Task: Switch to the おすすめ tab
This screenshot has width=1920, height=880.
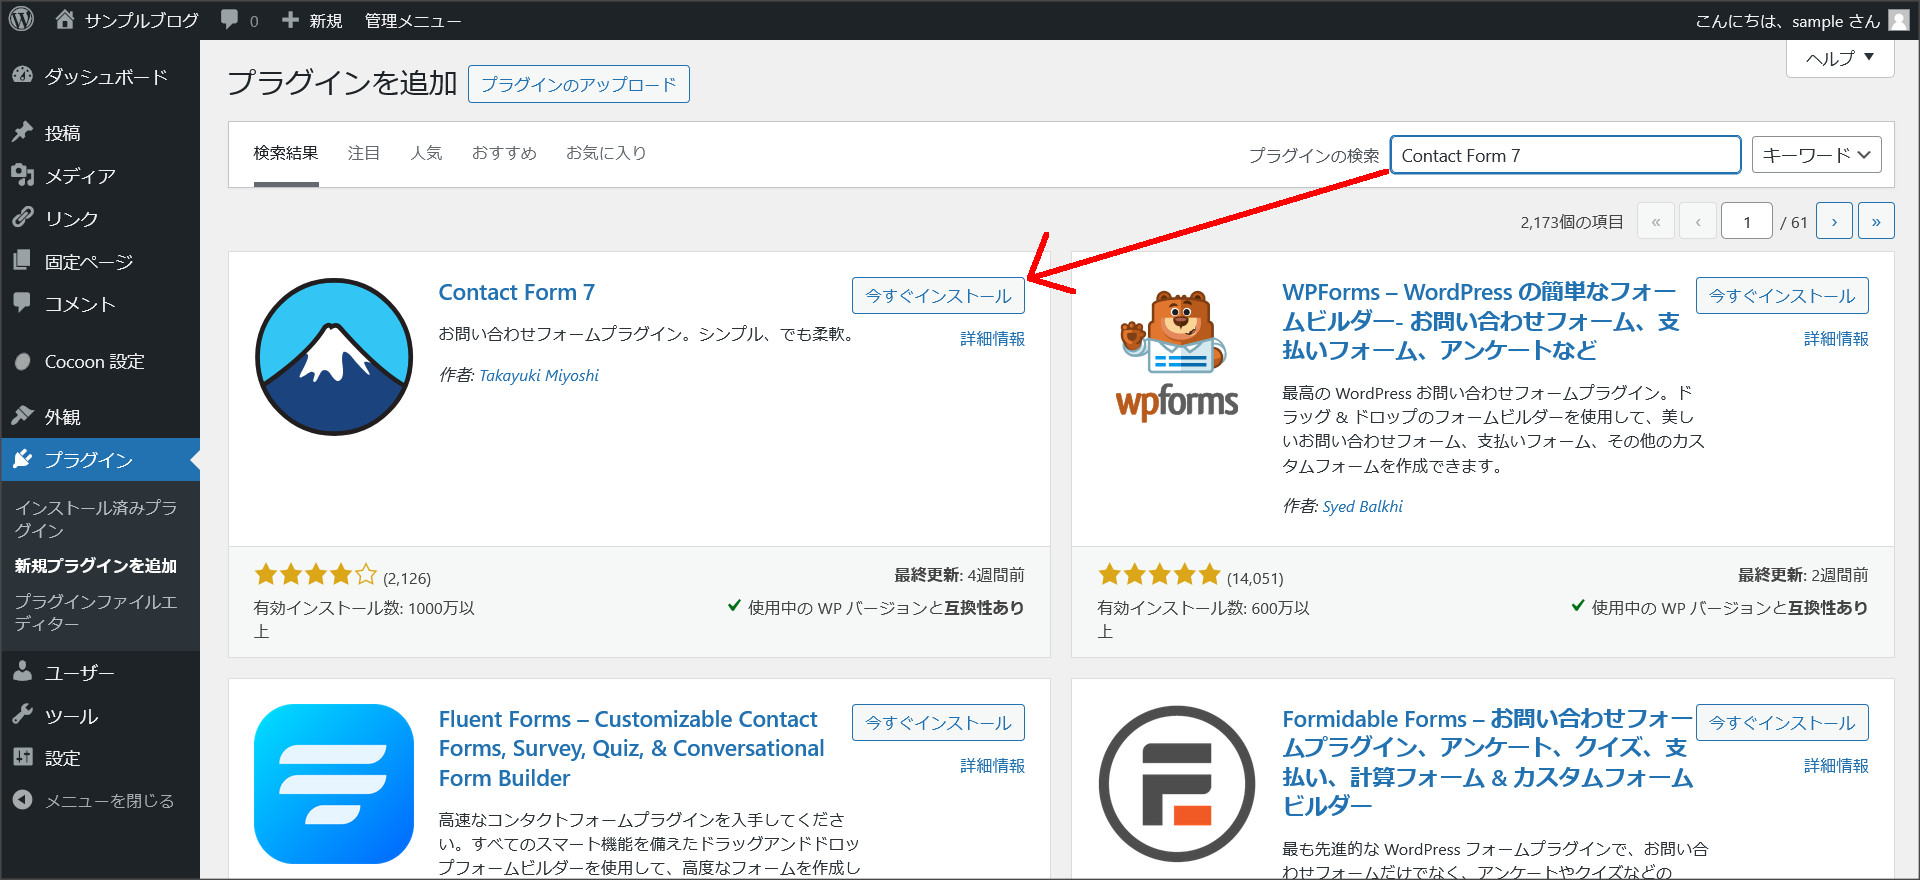Action: (504, 153)
